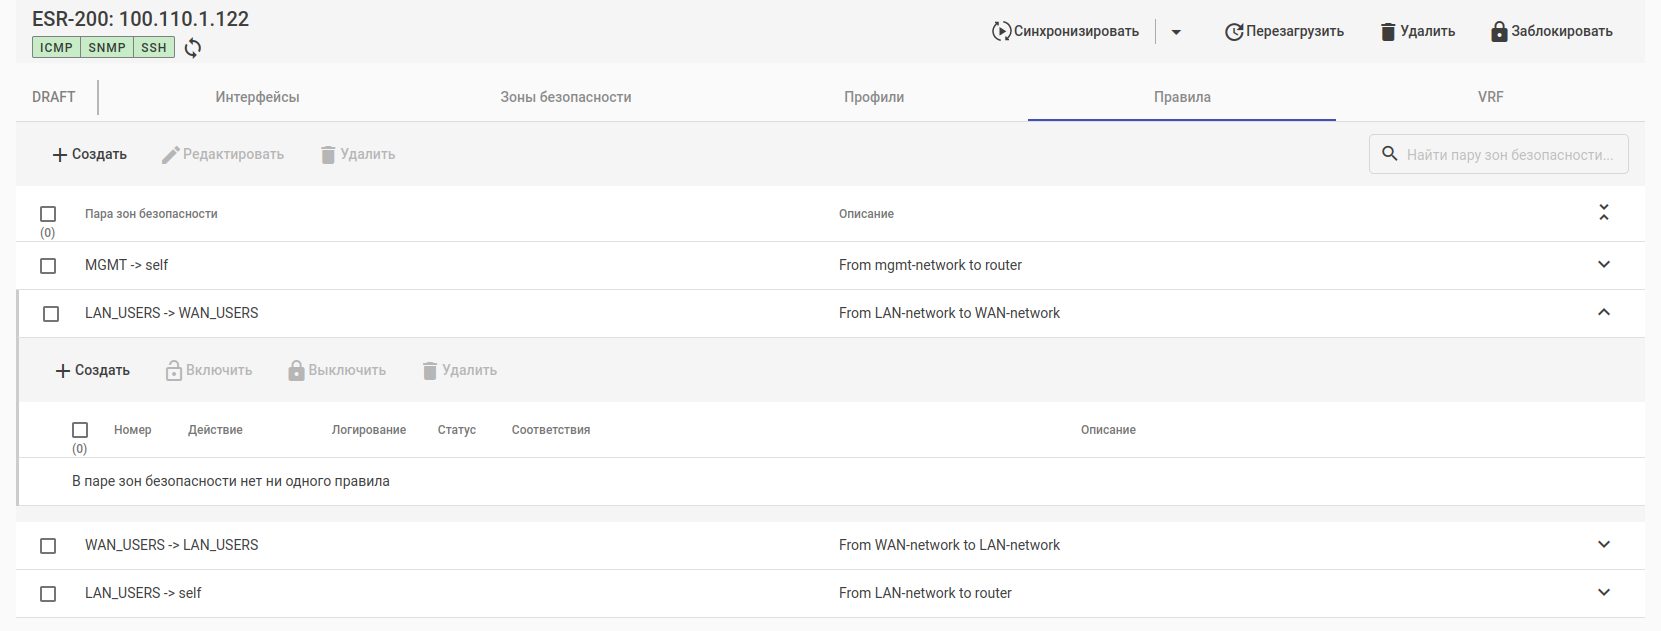The height and width of the screenshot is (631, 1661).
Task: Click the pencil Редактировать icon
Action: coord(171,155)
